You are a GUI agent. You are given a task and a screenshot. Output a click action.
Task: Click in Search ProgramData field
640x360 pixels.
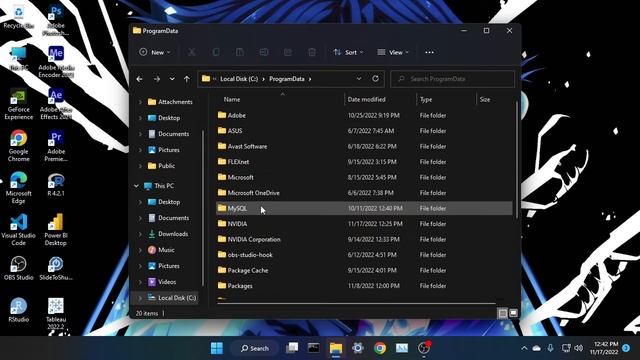(452, 79)
